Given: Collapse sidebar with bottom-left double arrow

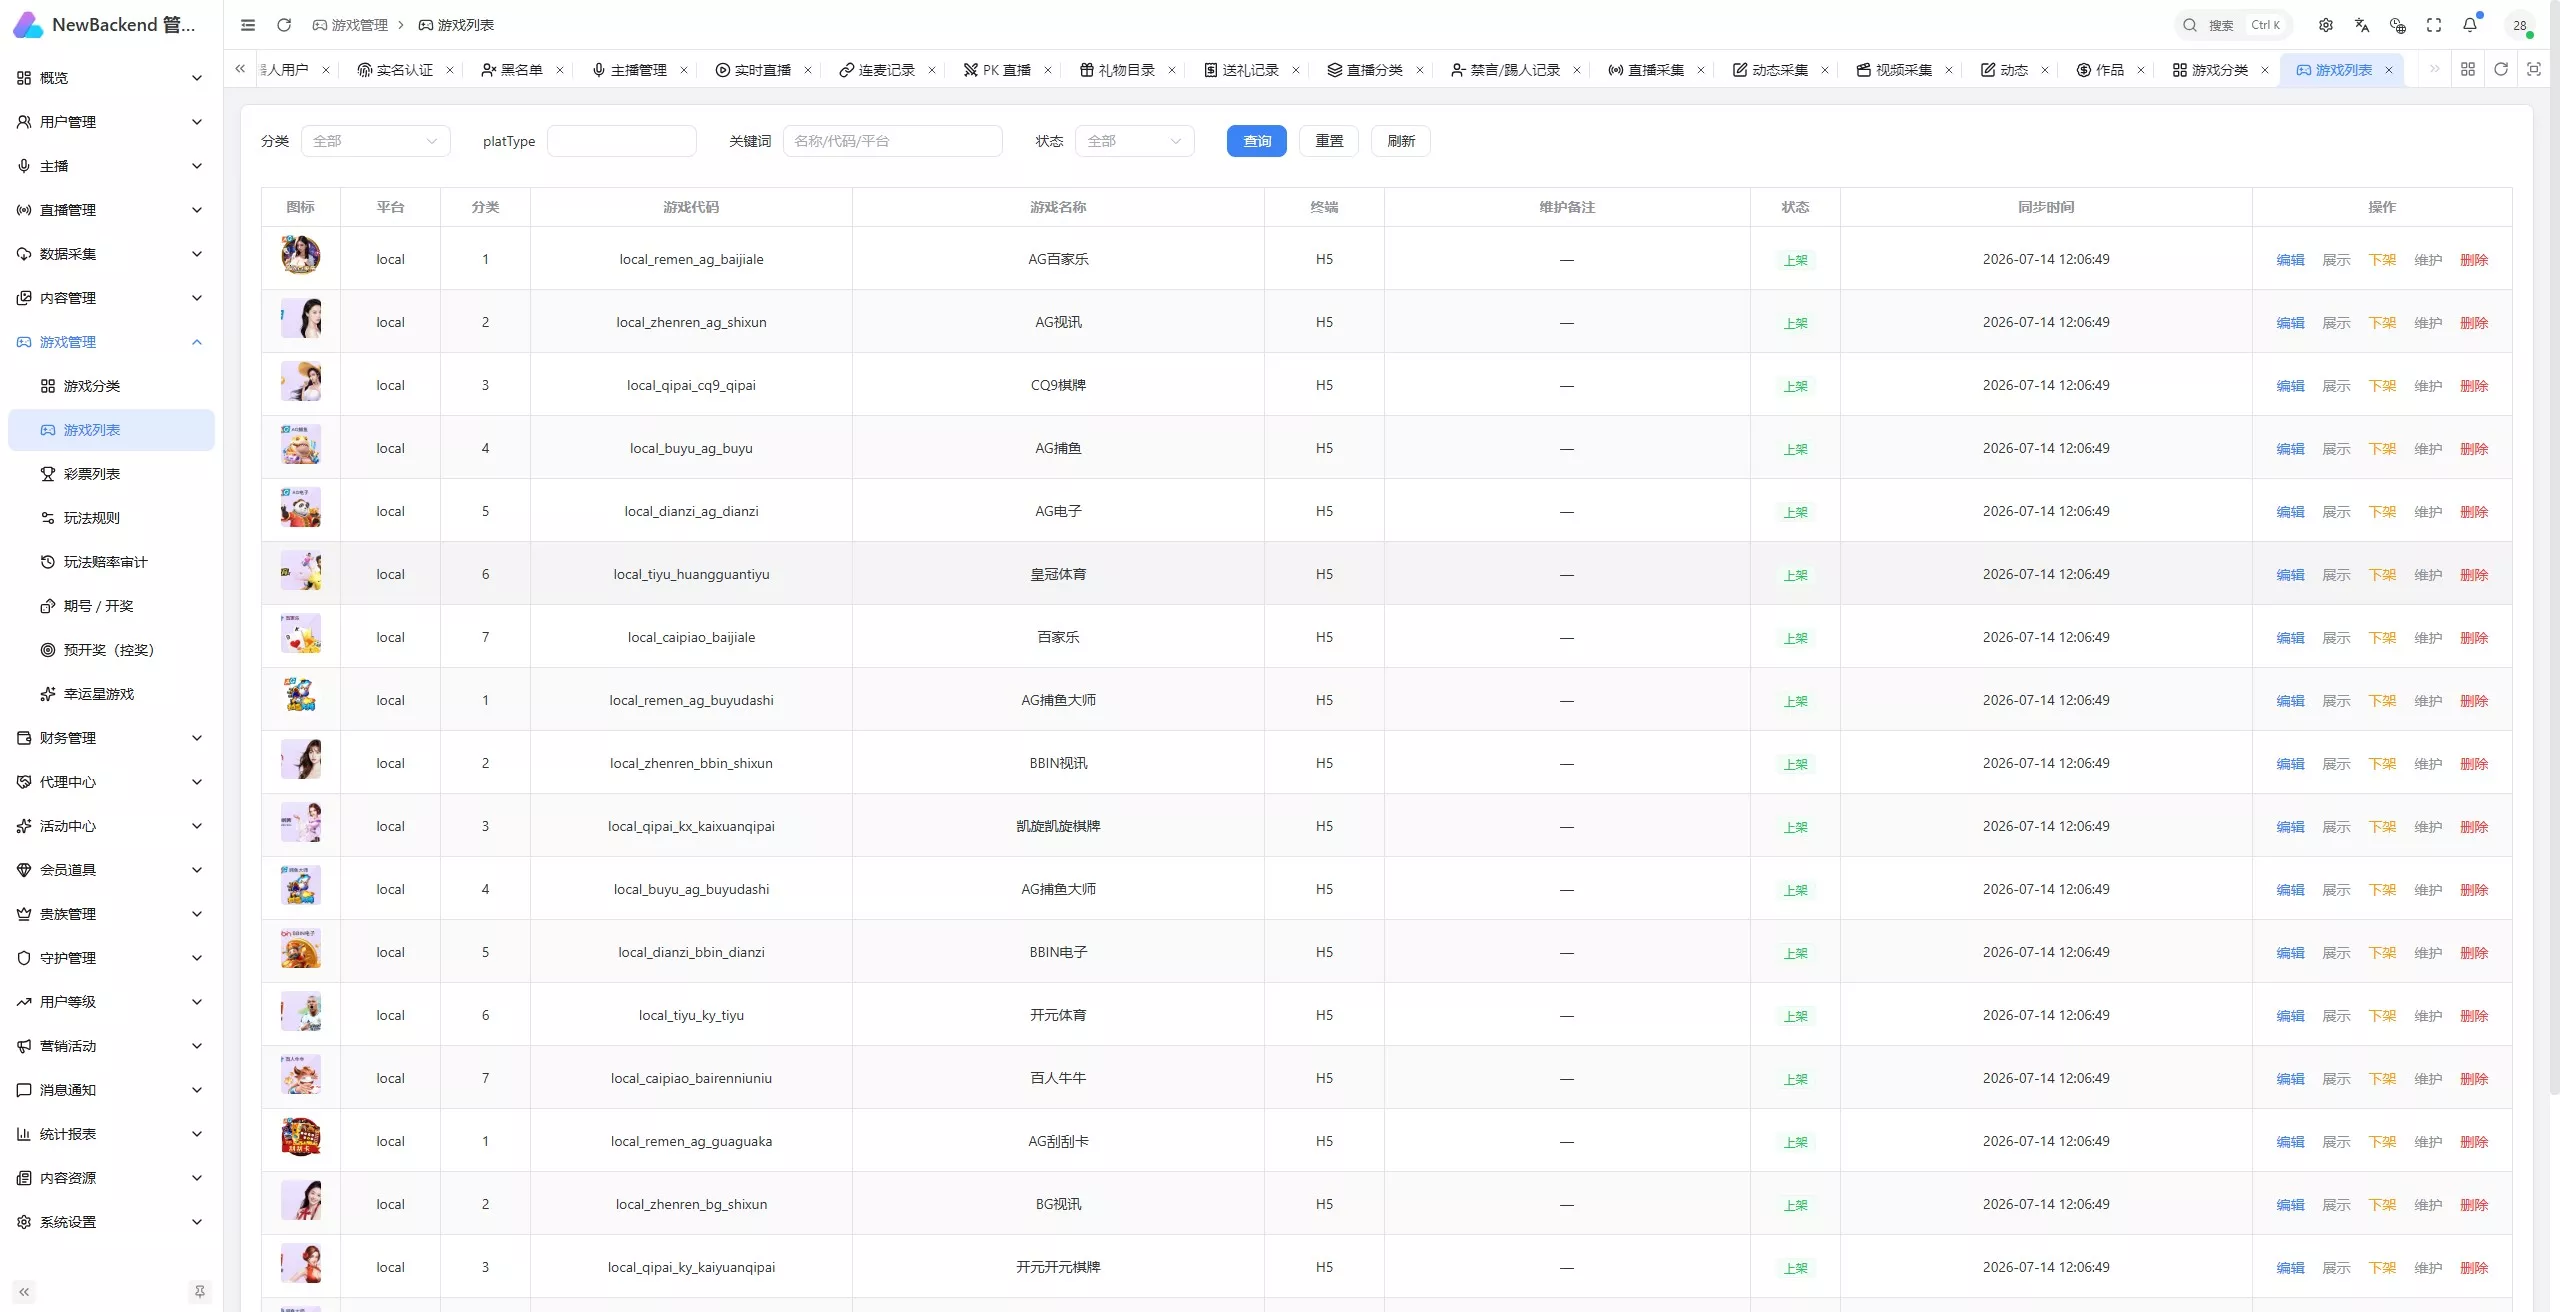Looking at the screenshot, I should (x=24, y=1292).
